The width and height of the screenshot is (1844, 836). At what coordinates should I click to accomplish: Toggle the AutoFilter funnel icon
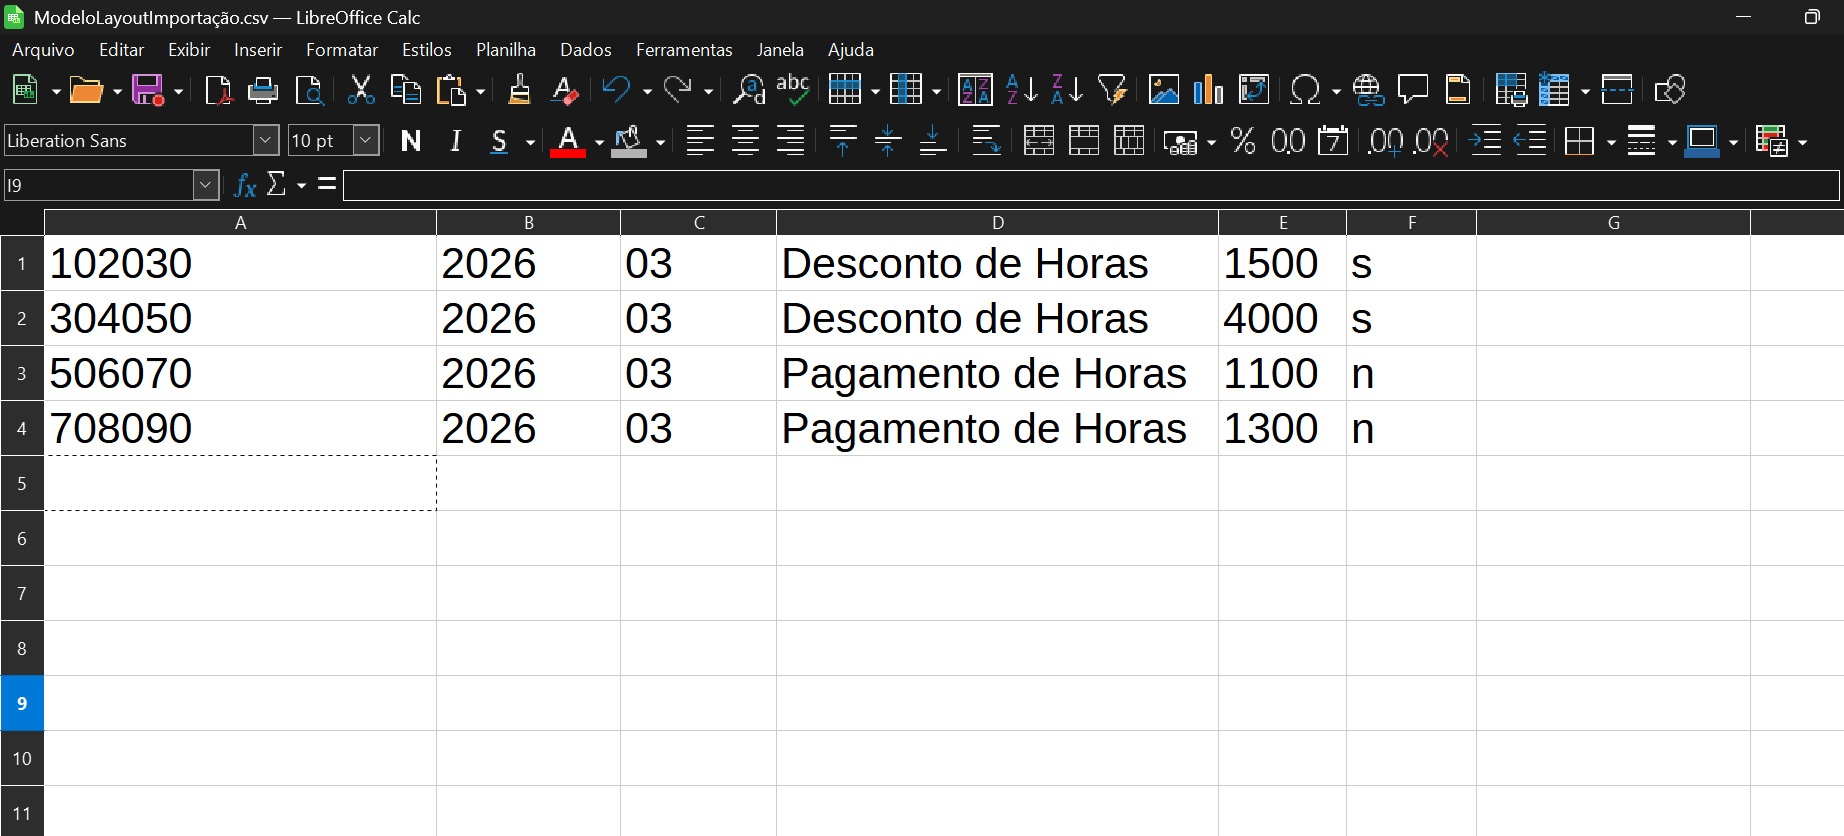[1112, 90]
